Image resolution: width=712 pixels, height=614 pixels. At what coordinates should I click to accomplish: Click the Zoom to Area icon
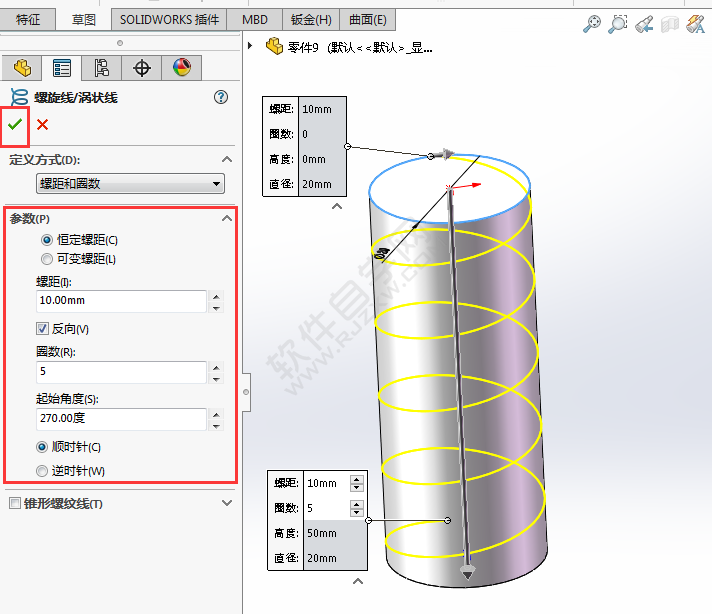click(x=618, y=24)
